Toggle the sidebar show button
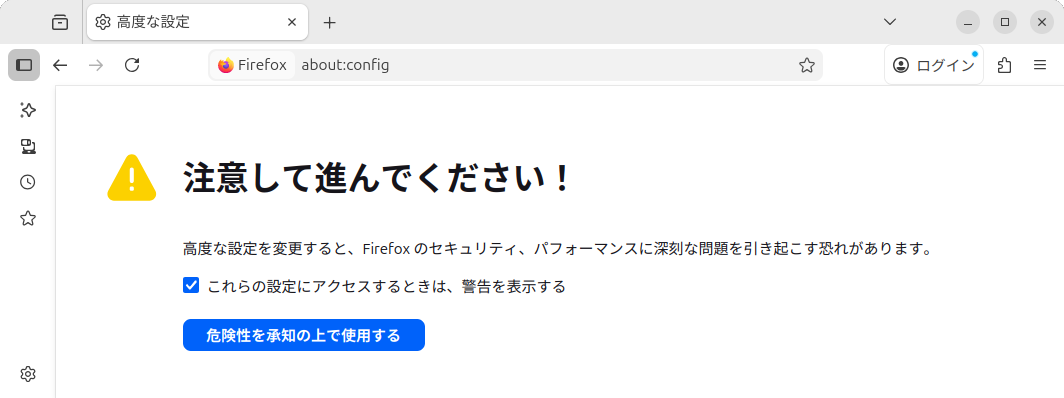Viewport: 1064px width, 398px height. pos(24,65)
